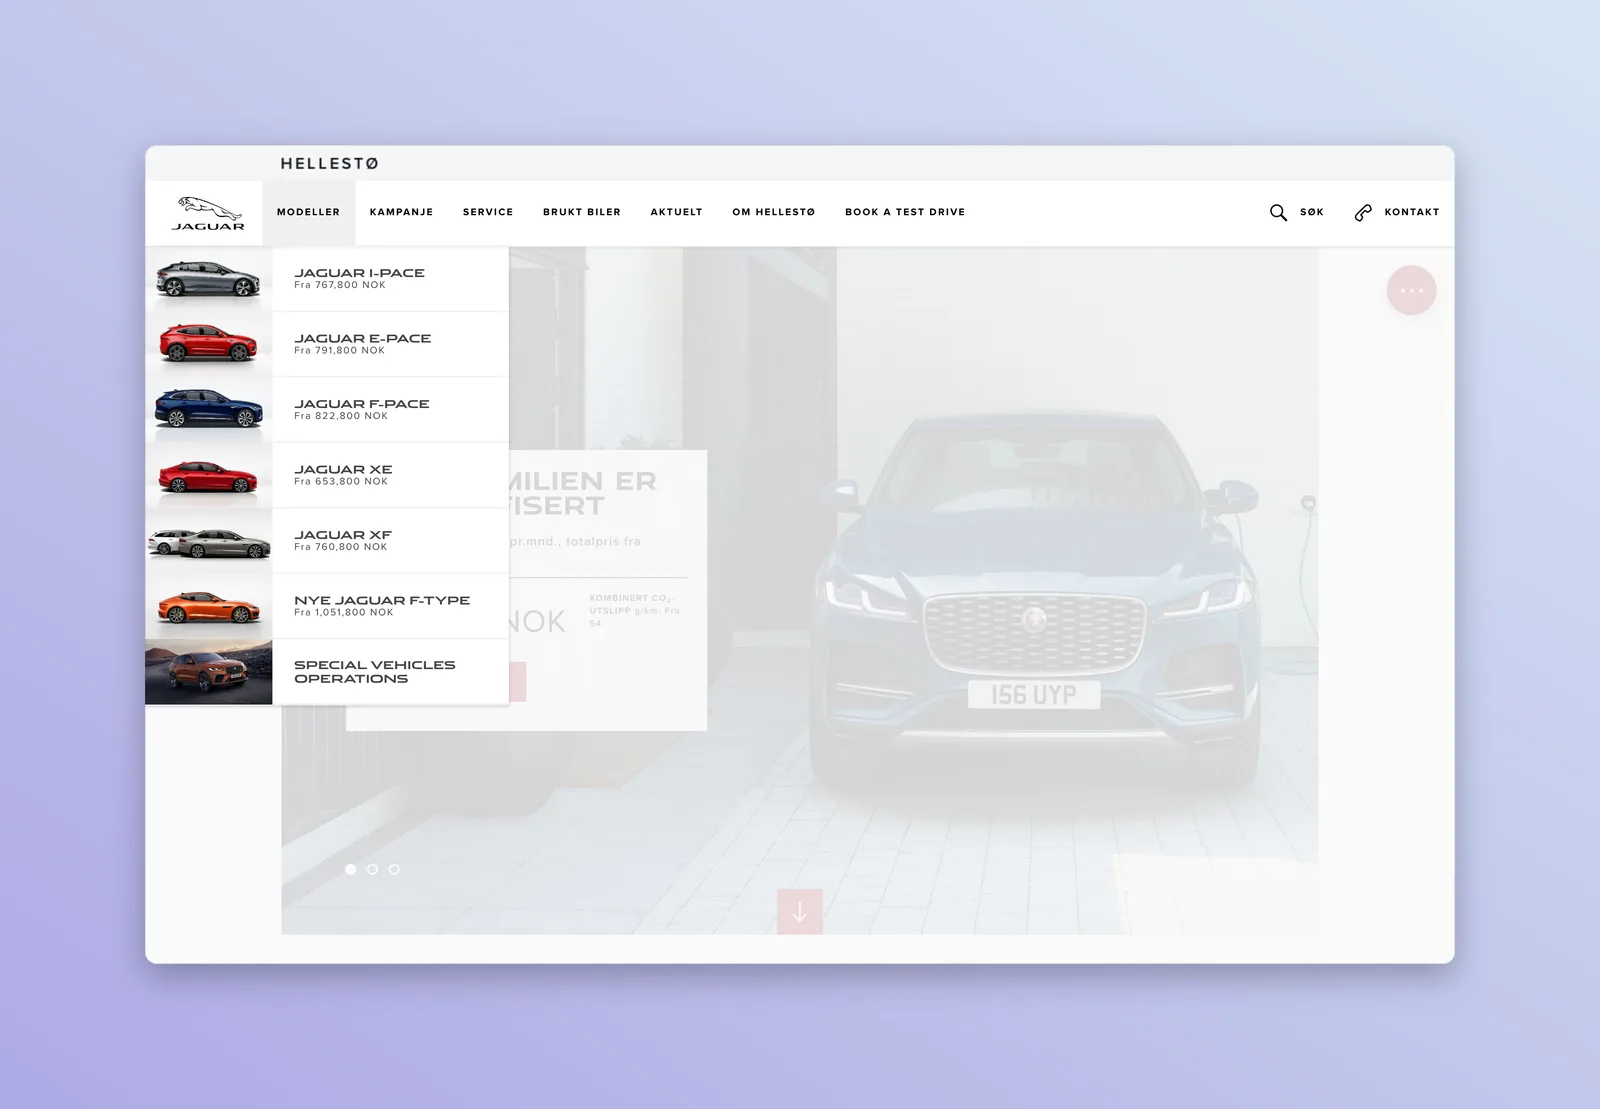The width and height of the screenshot is (1600, 1109).
Task: Open the search magnifier icon
Action: point(1278,213)
